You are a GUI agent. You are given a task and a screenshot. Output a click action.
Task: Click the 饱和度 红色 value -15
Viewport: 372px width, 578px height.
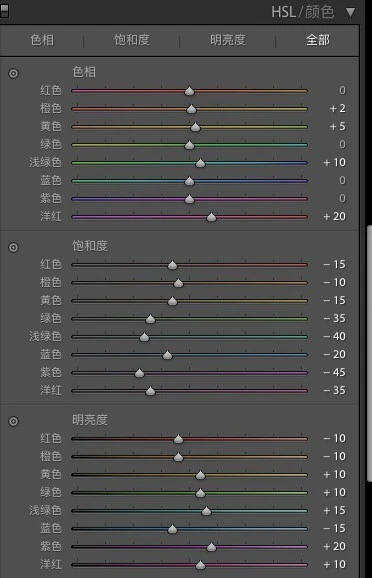(x=334, y=264)
